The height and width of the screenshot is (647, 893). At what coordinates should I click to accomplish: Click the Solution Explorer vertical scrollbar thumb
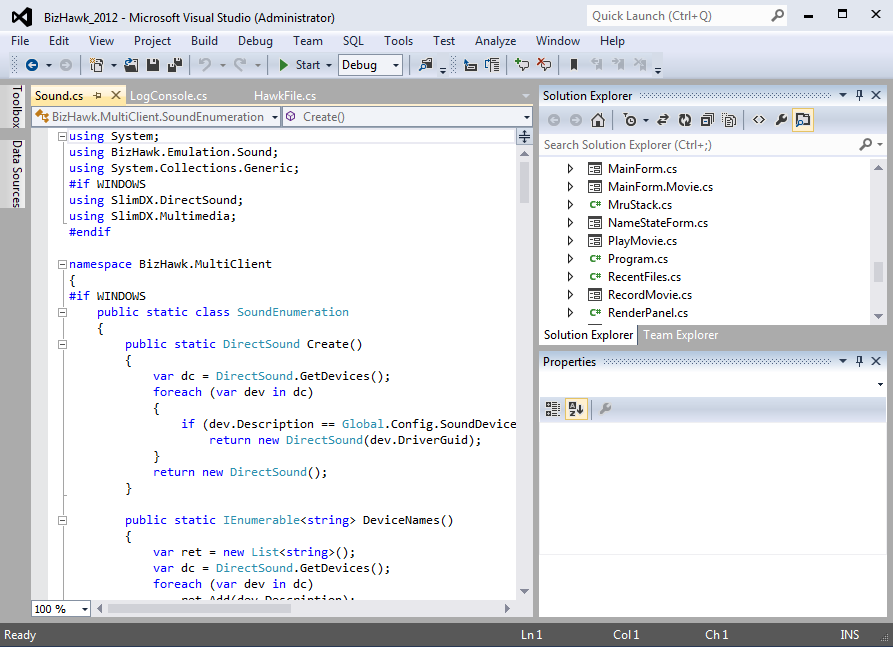[878, 272]
